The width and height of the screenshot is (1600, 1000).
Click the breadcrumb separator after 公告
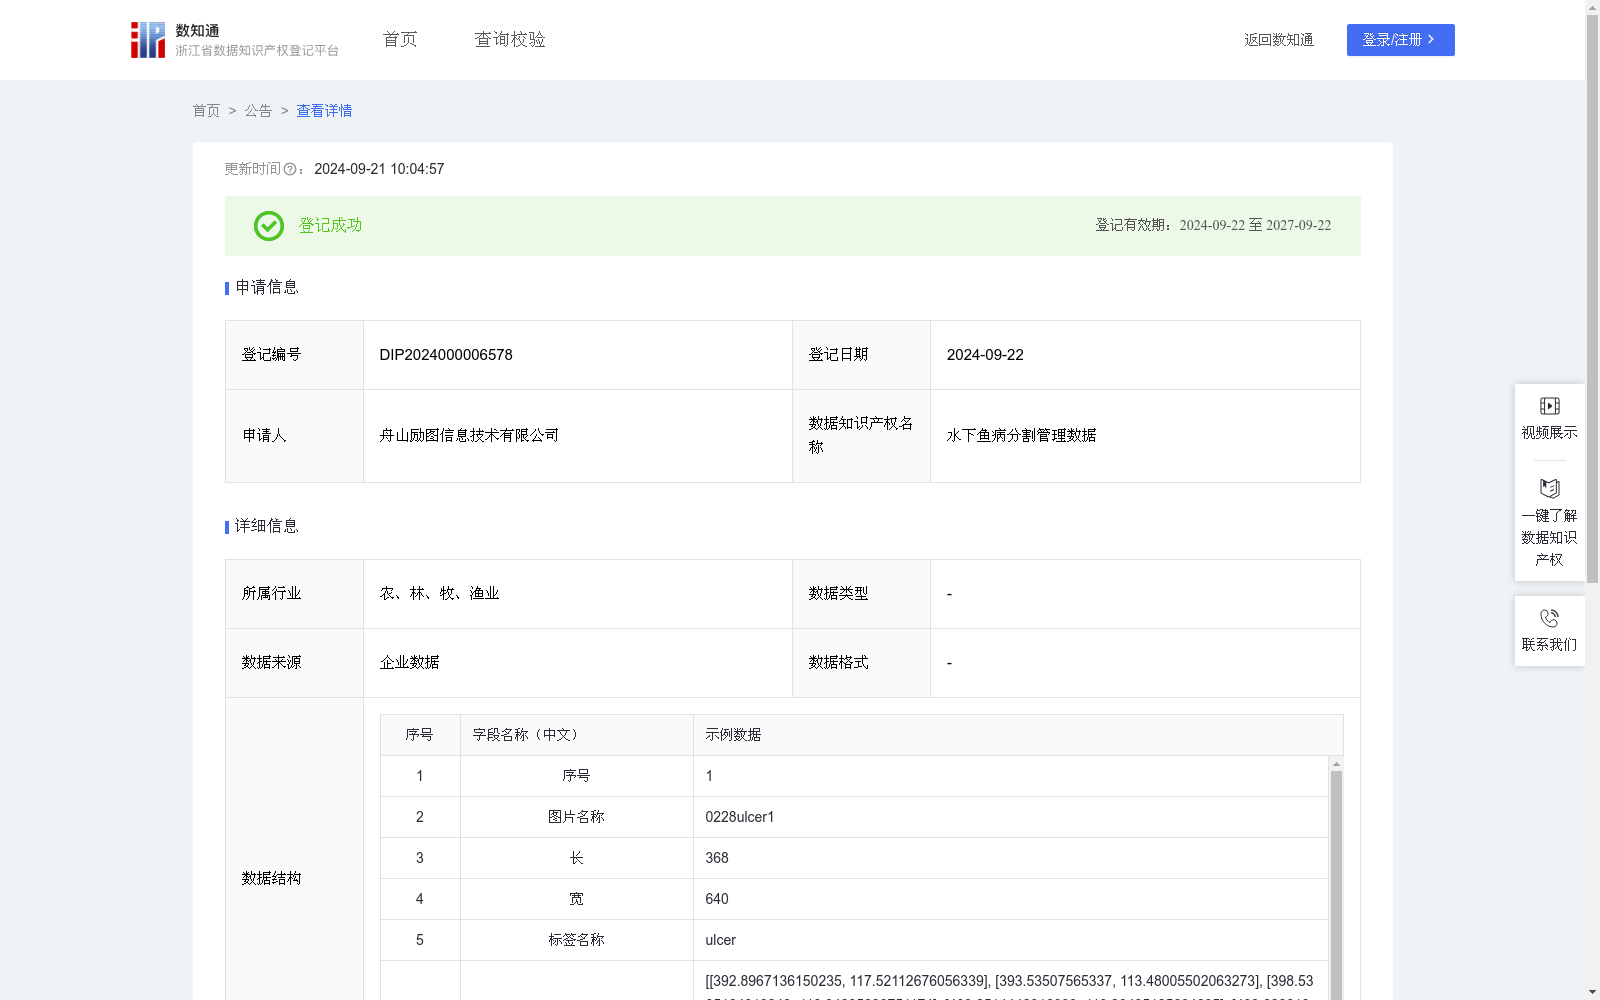click(283, 111)
